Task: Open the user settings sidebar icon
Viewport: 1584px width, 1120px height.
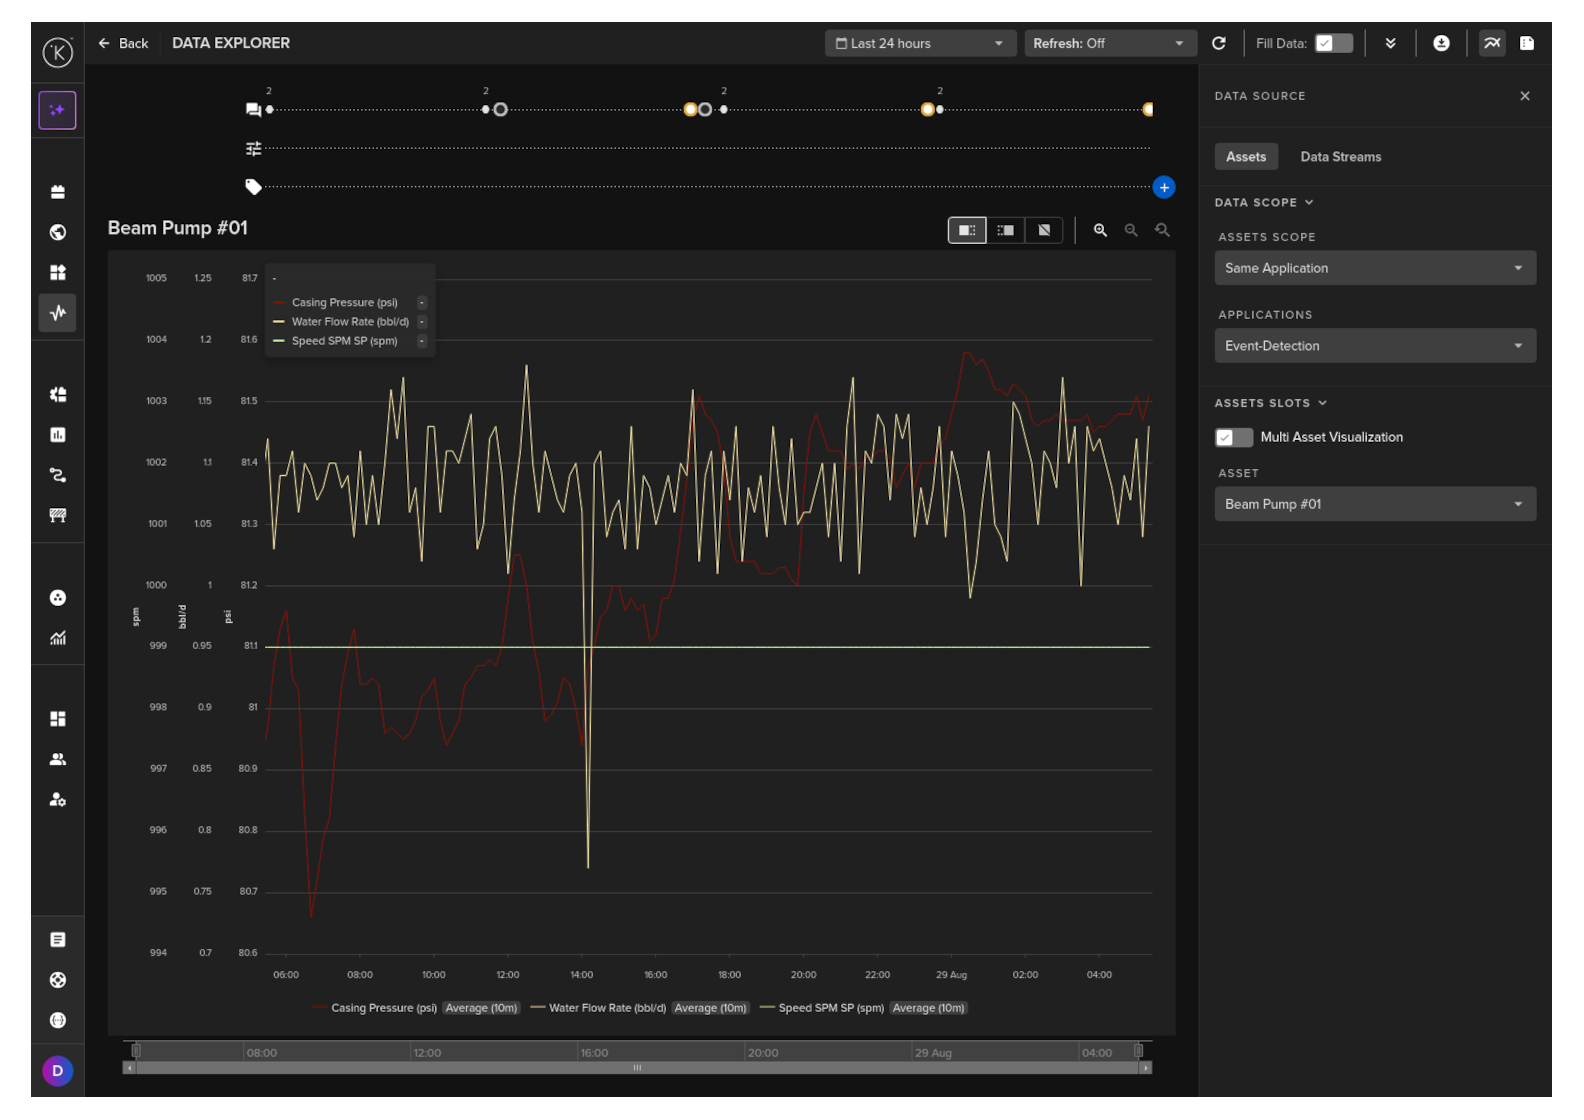Action: click(58, 800)
